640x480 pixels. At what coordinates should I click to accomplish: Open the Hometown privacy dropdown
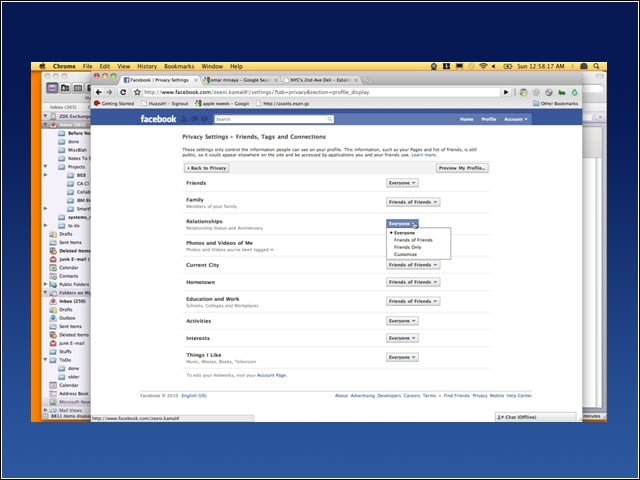(413, 282)
